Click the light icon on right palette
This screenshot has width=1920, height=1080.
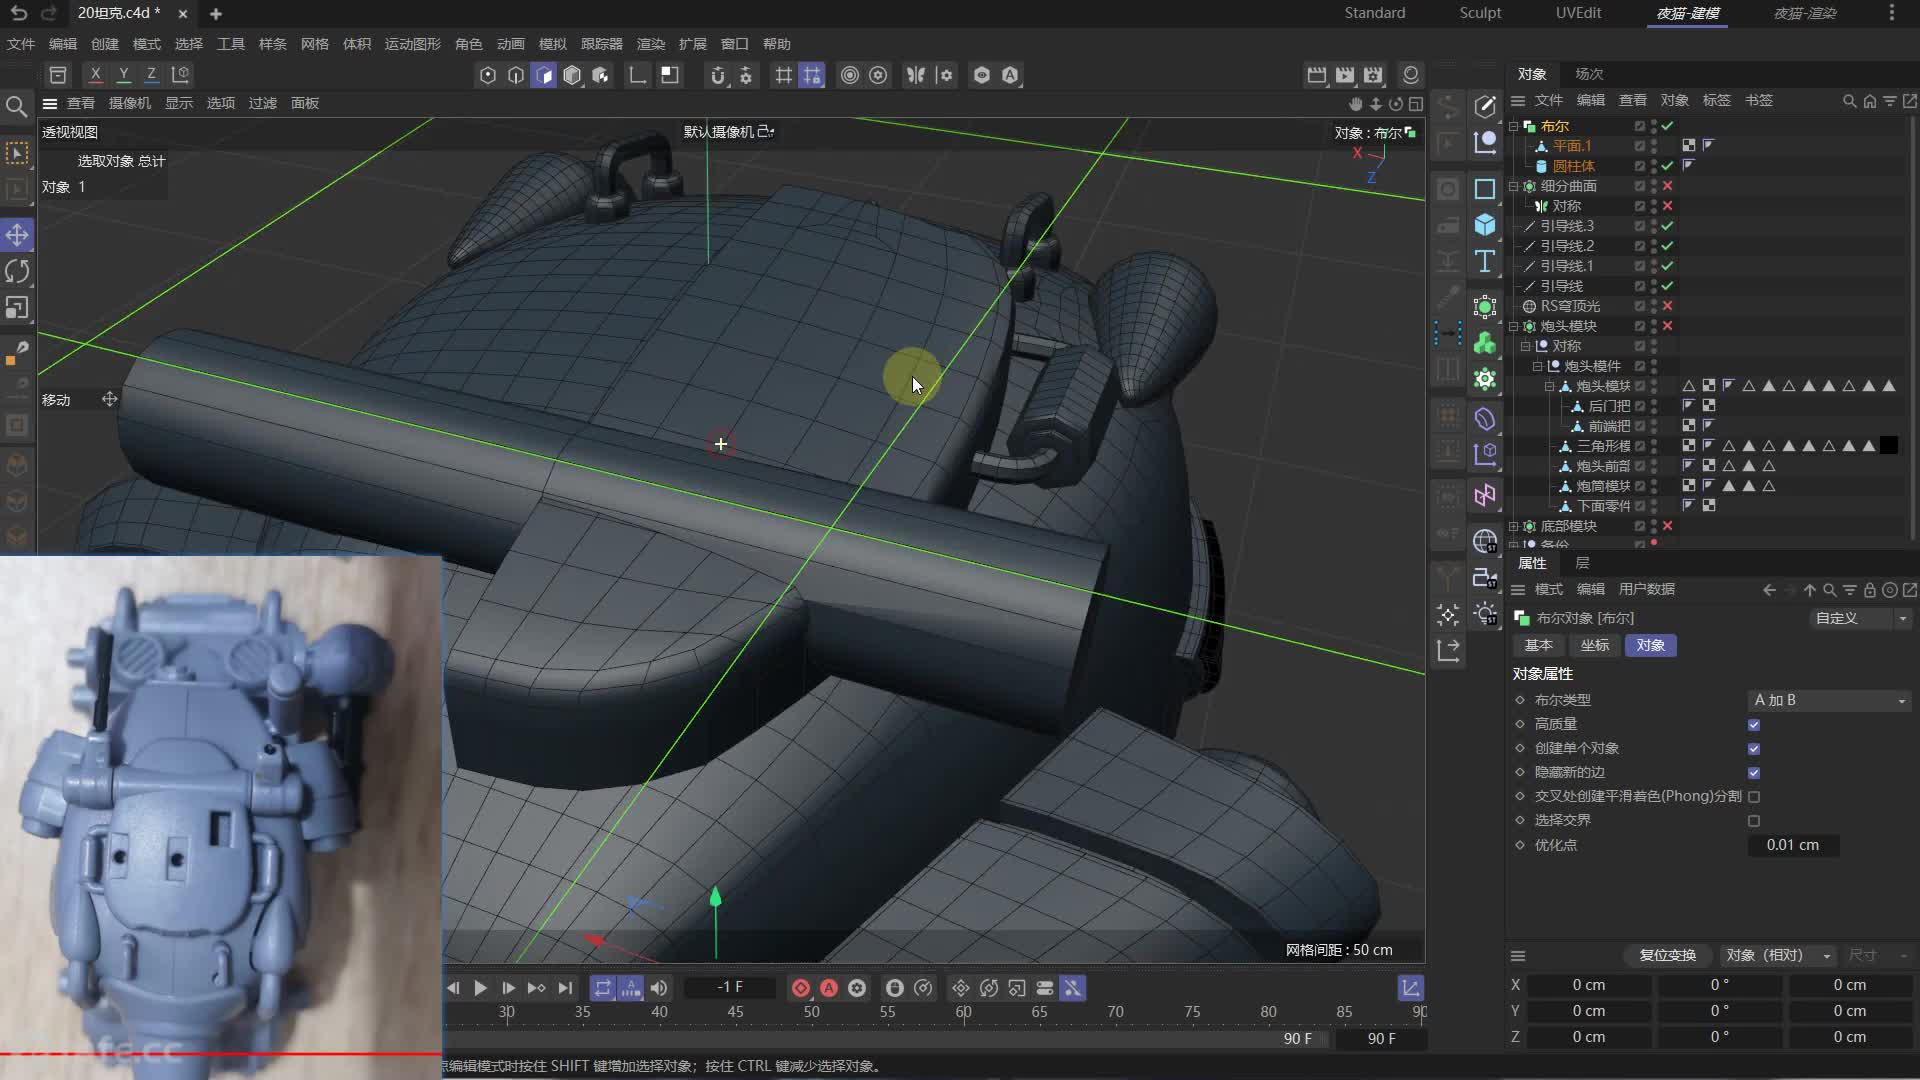coord(1485,614)
